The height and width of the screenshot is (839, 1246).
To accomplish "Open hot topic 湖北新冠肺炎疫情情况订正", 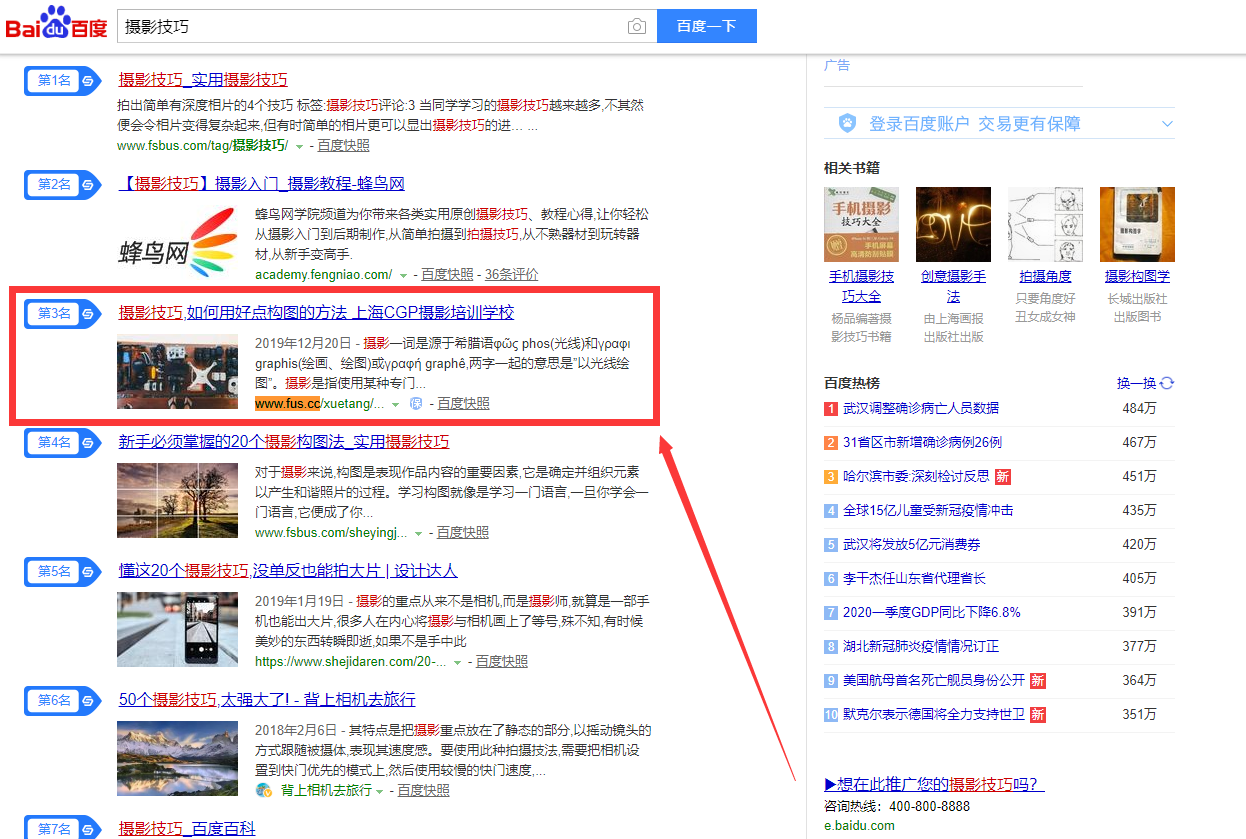I will pos(920,646).
